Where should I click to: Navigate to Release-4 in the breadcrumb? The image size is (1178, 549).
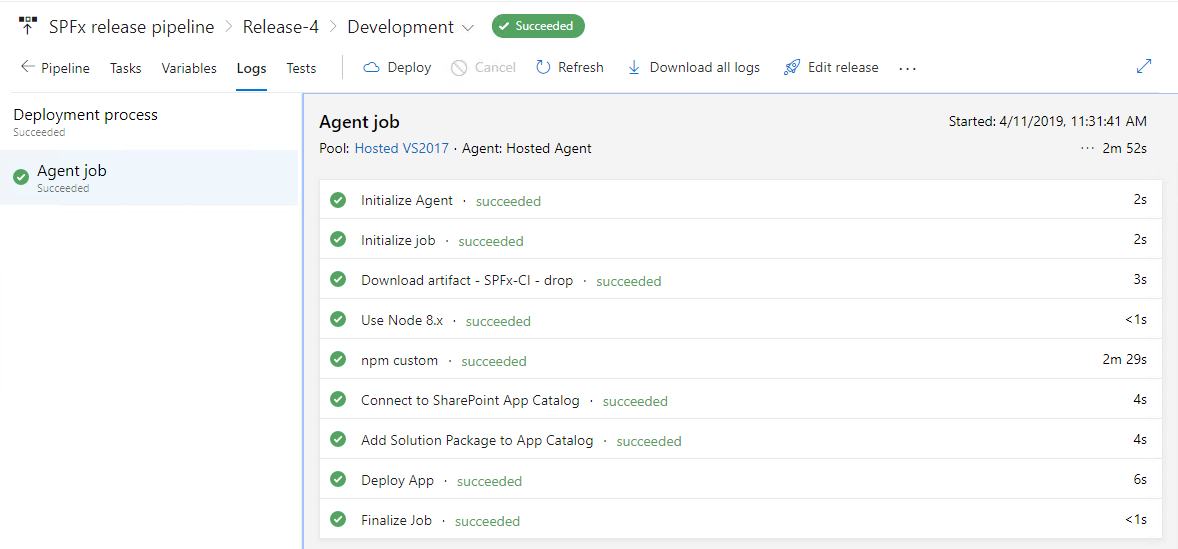tap(280, 27)
